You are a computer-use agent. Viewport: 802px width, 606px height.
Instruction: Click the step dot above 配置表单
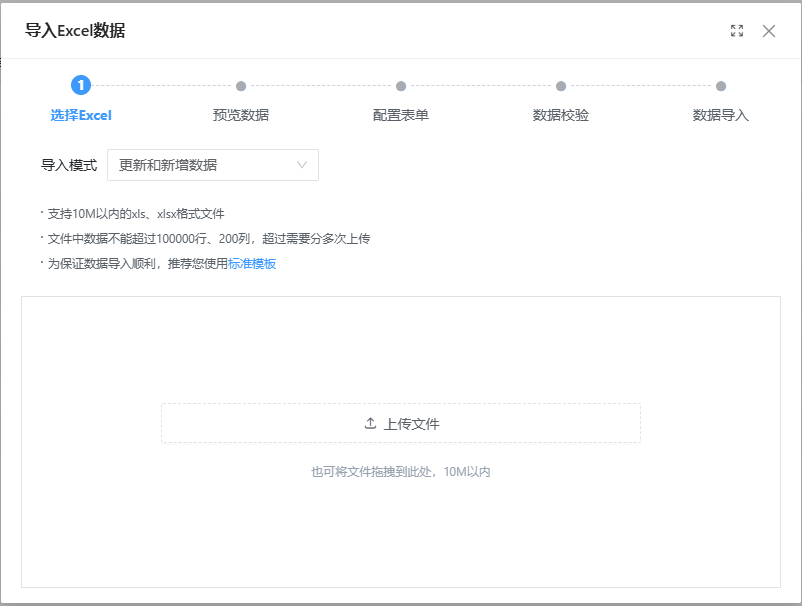[x=401, y=86]
